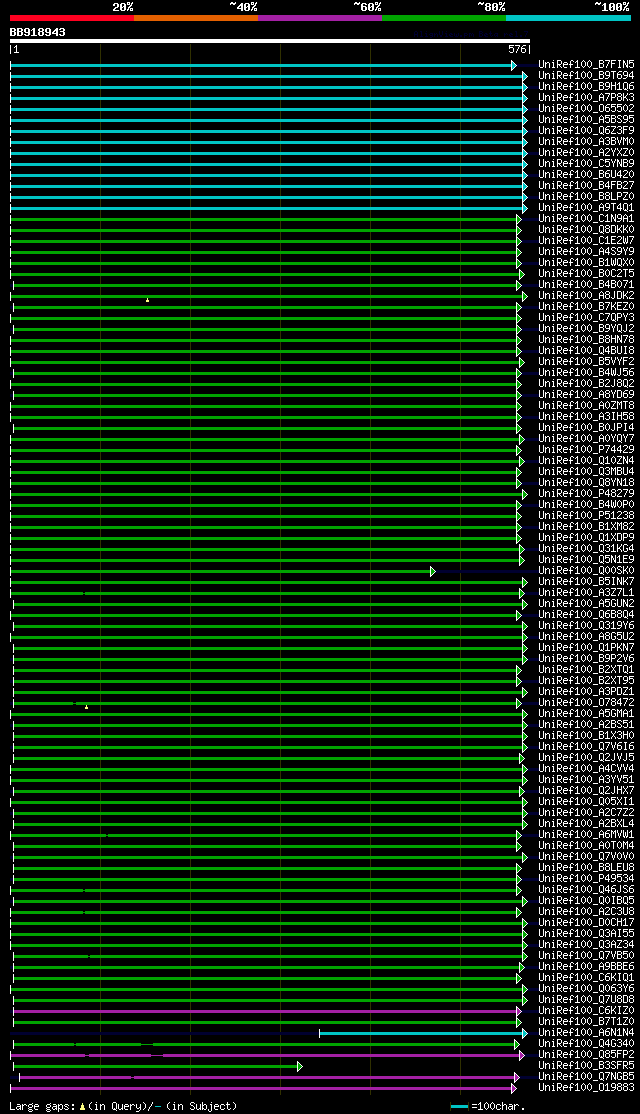The height and width of the screenshot is (1114, 640).
Task: Click the BB918943 query name label
Action: pos(38,32)
